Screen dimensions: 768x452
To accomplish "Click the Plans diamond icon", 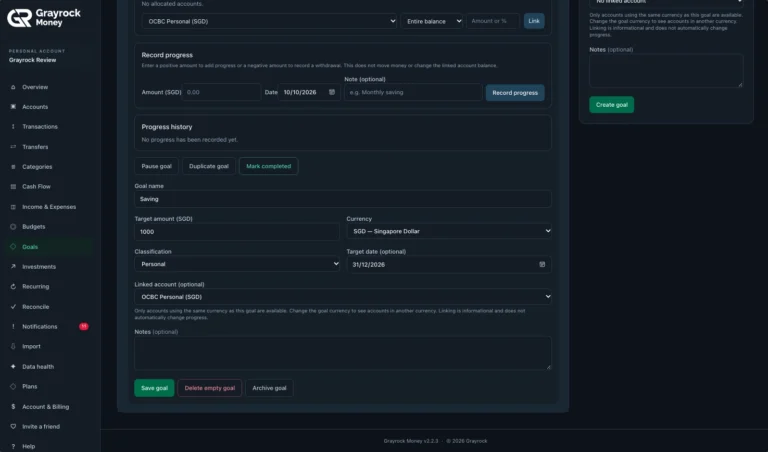I will pos(13,386).
